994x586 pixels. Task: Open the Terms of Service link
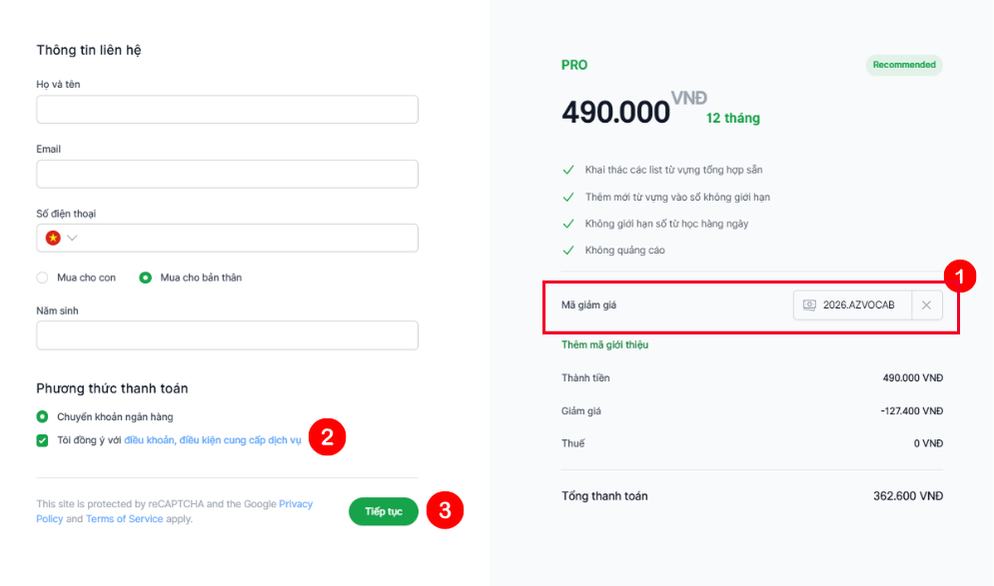pyautogui.click(x=124, y=519)
